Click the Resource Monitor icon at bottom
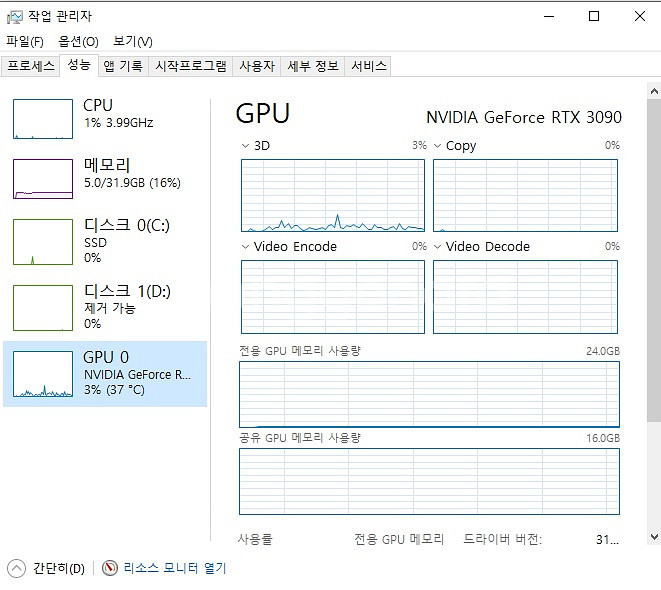Screen dimensions: 661x590 tap(110, 568)
